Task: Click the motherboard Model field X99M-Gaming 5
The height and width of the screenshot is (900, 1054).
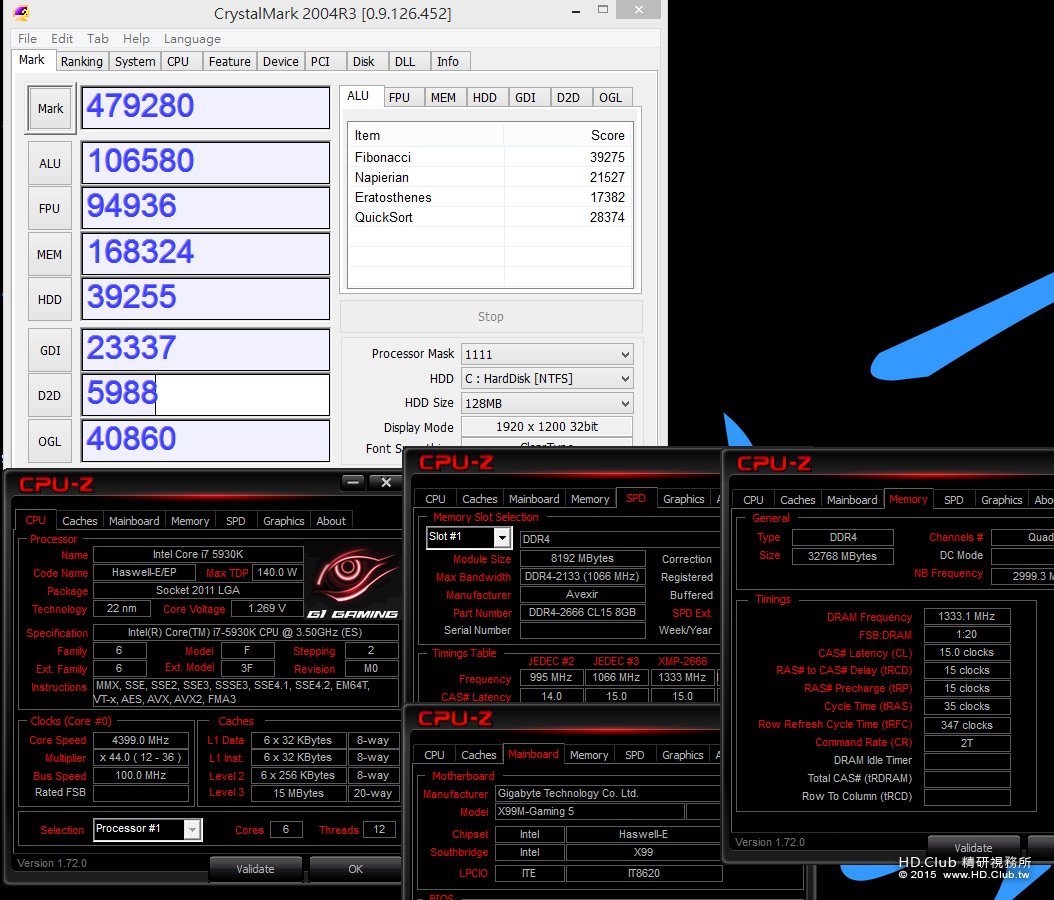Action: (590, 811)
